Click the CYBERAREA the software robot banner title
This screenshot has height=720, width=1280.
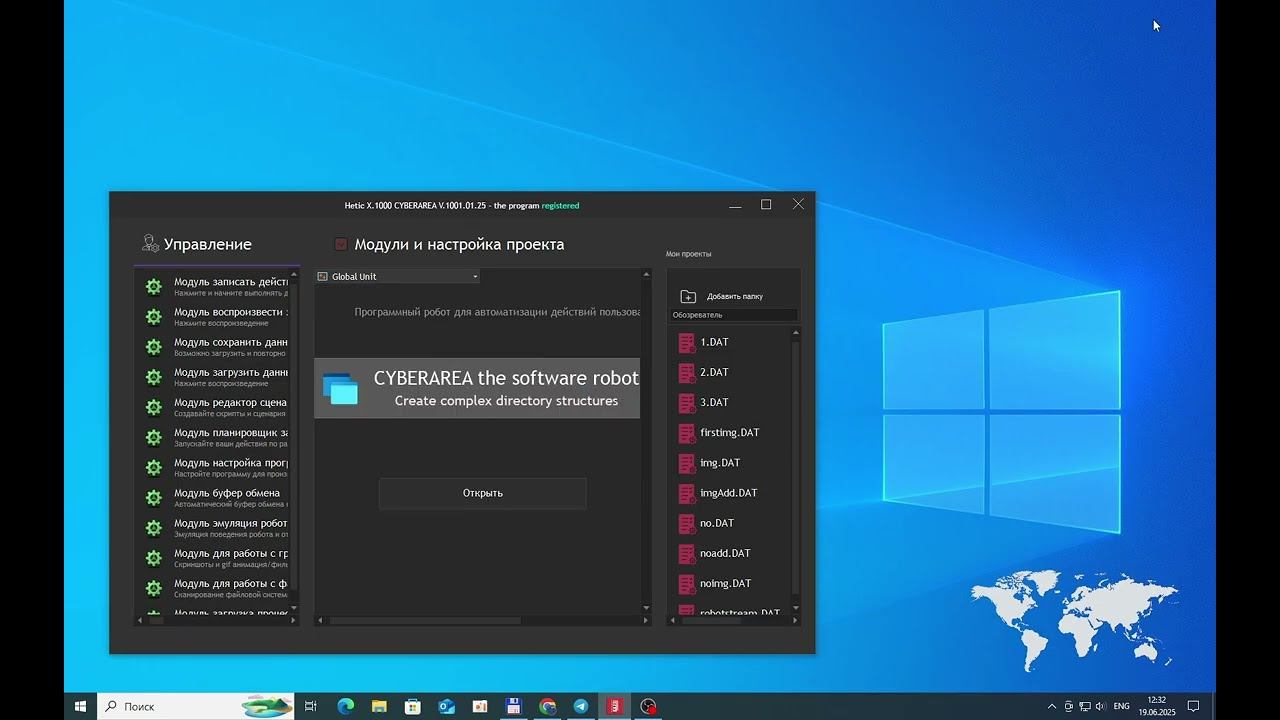506,378
